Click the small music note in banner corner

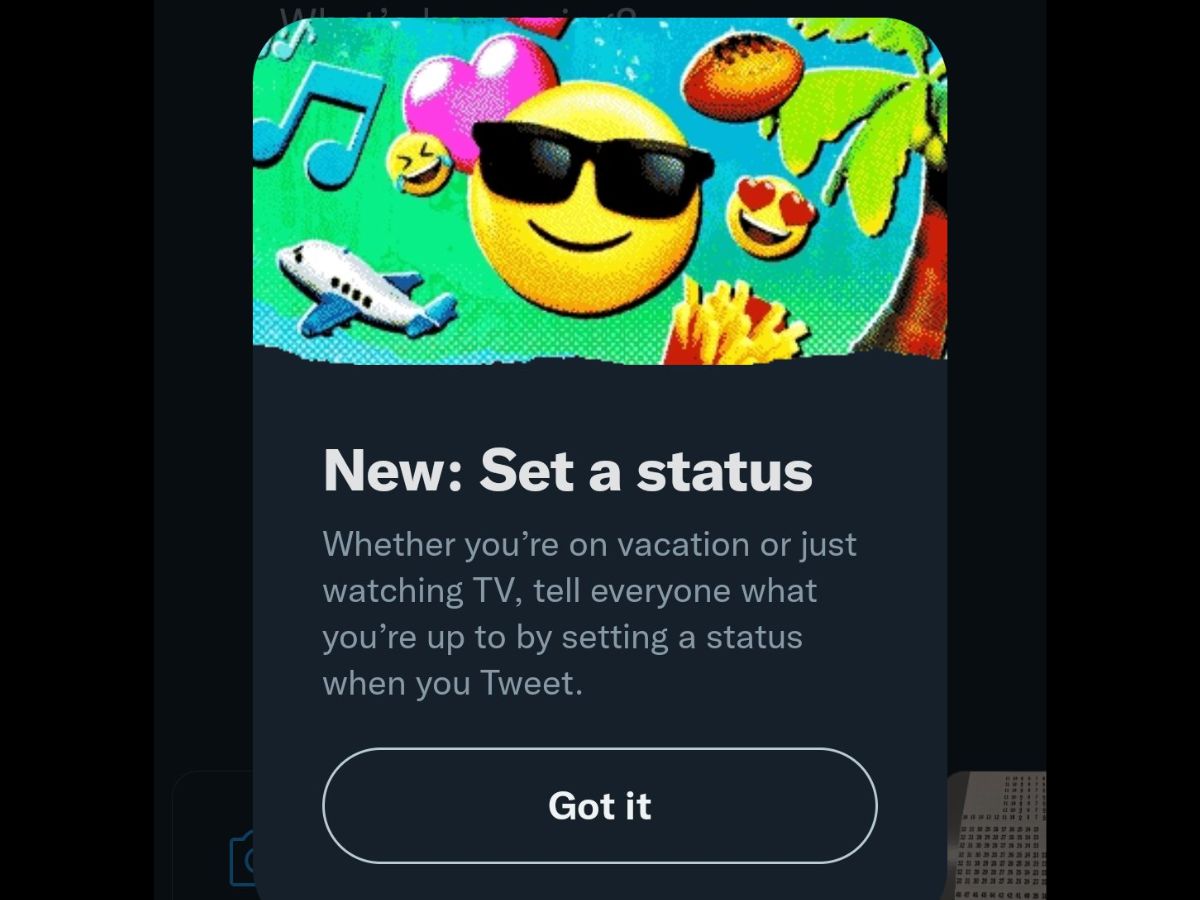pos(290,40)
